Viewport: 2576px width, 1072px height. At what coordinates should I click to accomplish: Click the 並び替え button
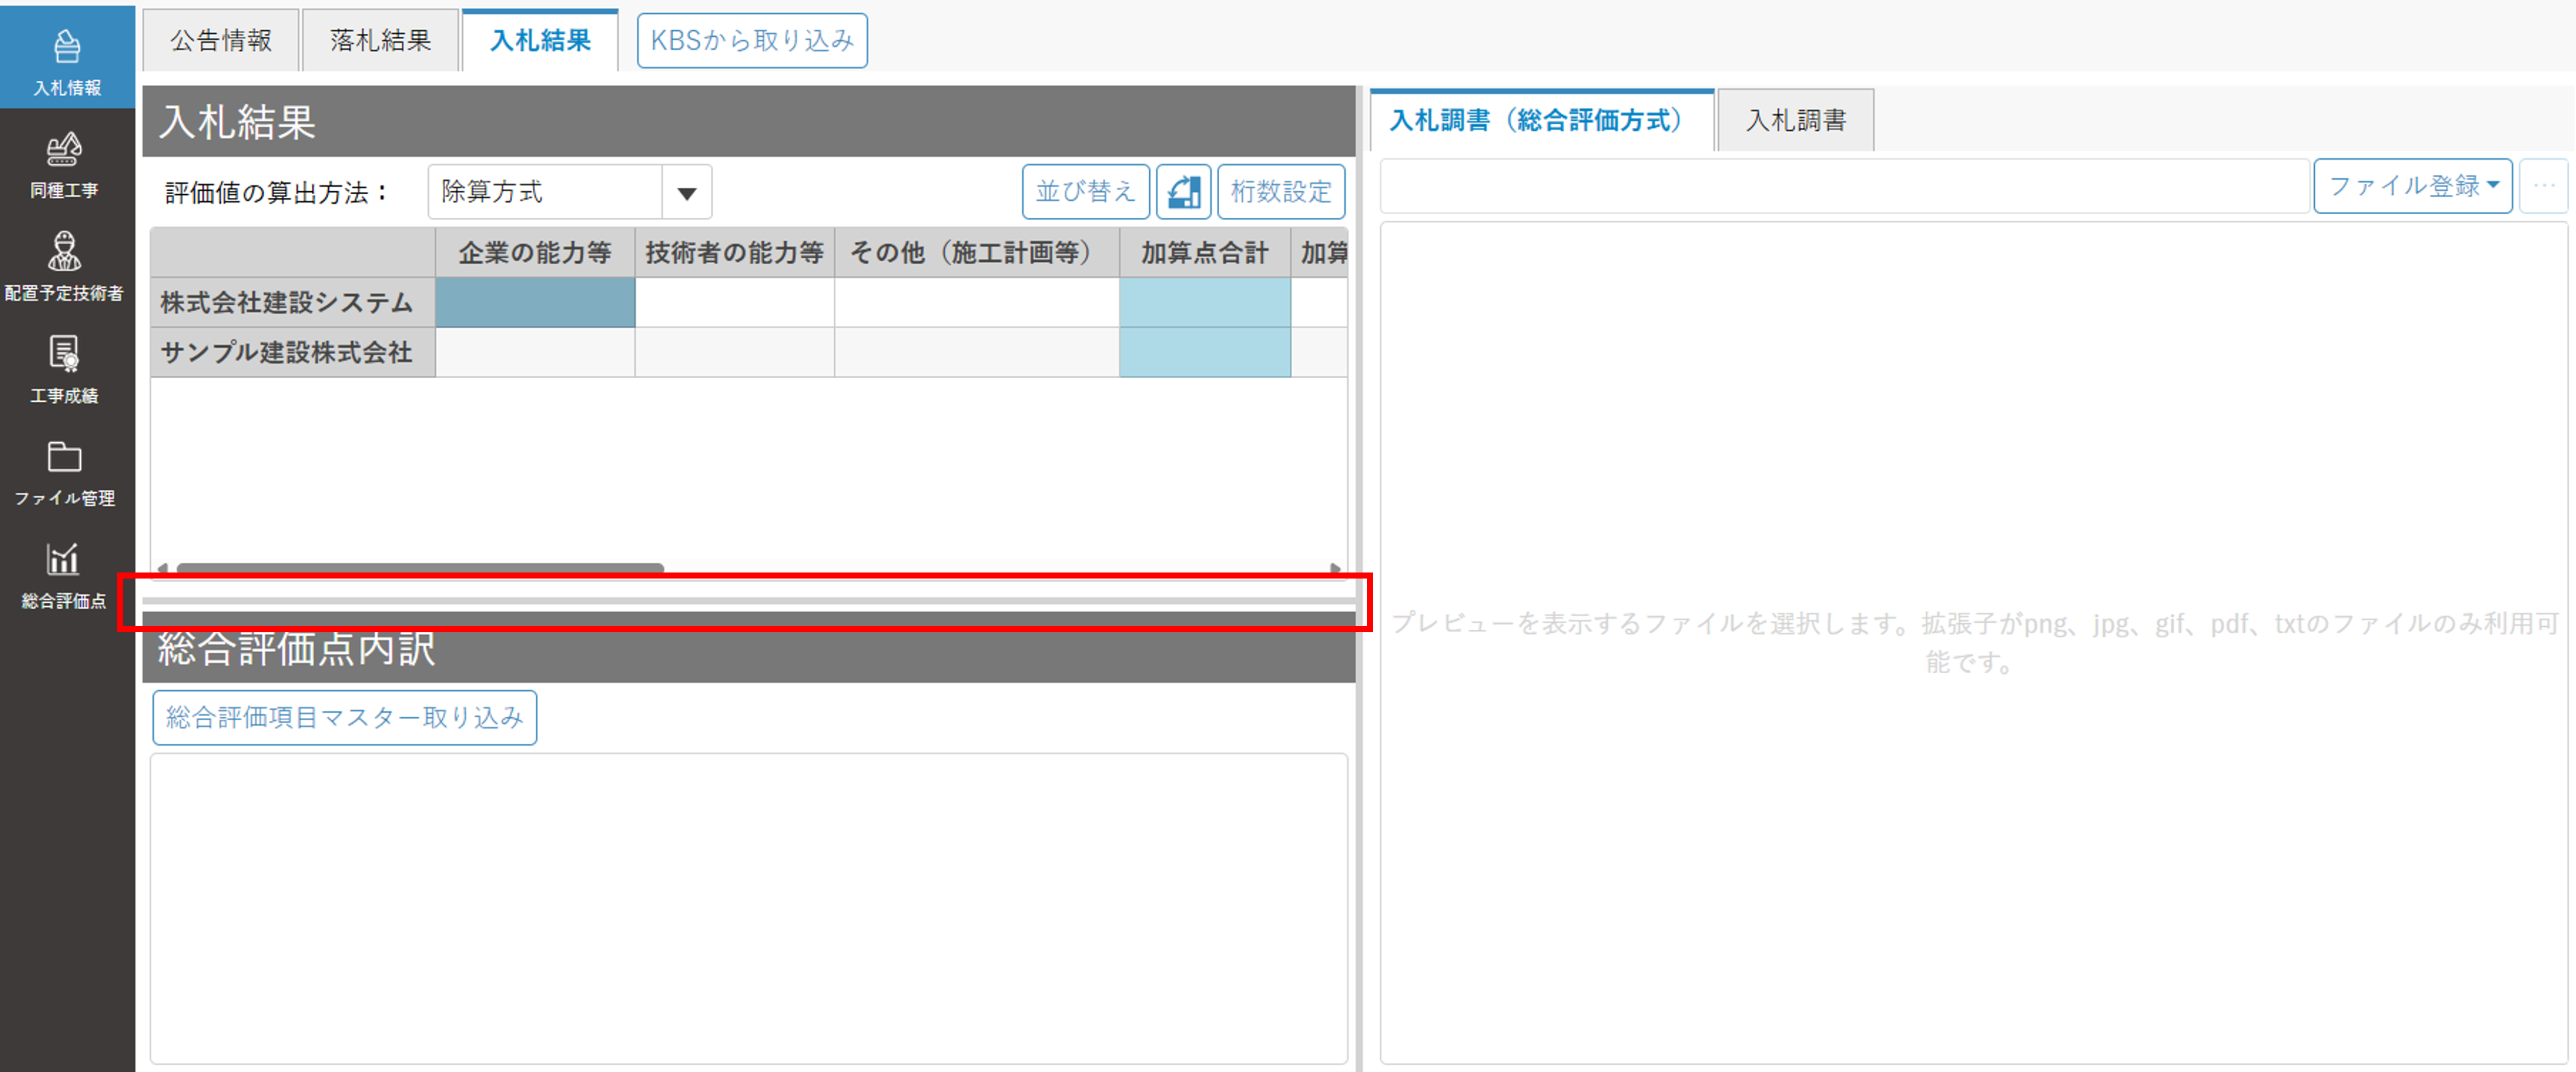point(1085,191)
